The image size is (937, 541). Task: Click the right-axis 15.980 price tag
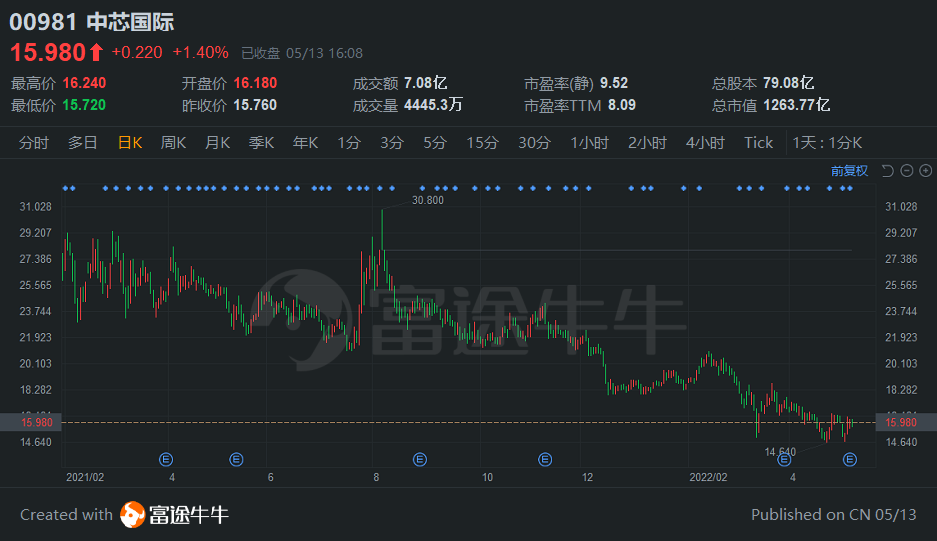point(906,423)
